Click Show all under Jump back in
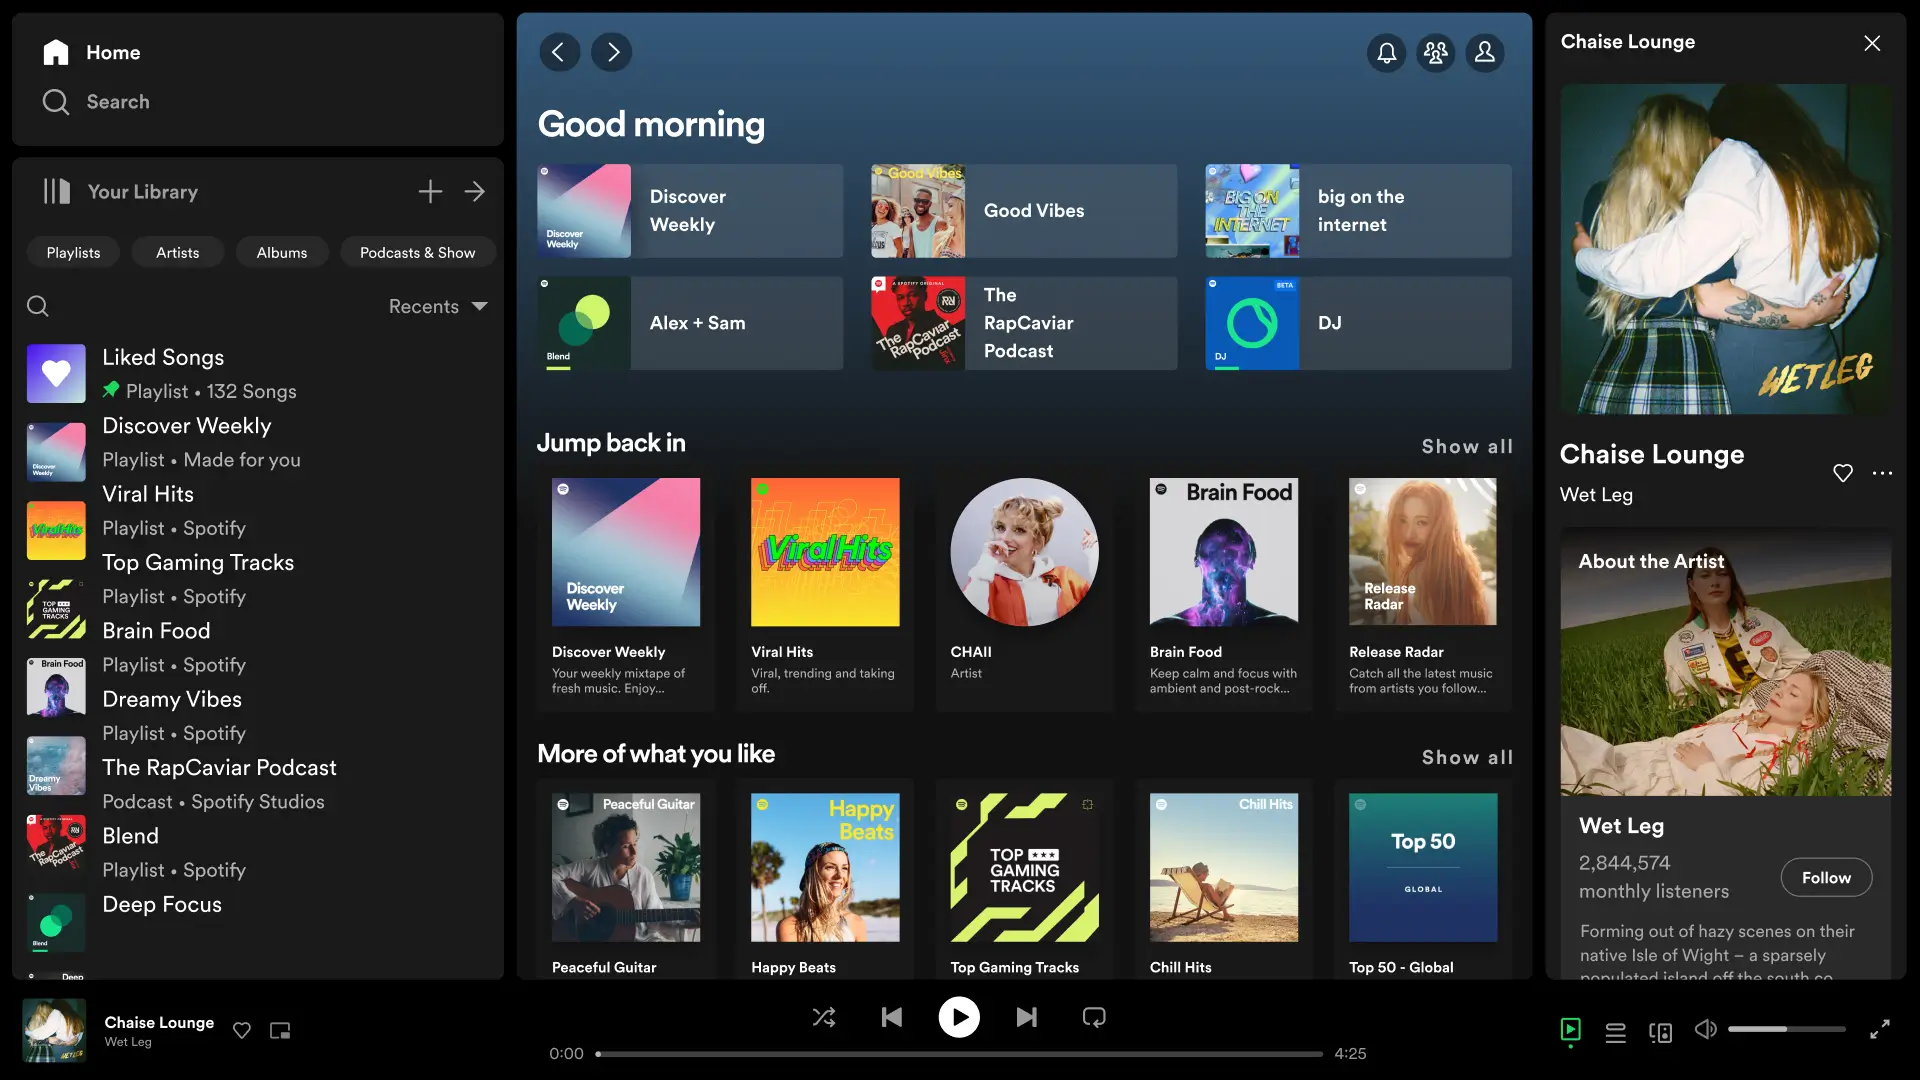 pyautogui.click(x=1468, y=443)
